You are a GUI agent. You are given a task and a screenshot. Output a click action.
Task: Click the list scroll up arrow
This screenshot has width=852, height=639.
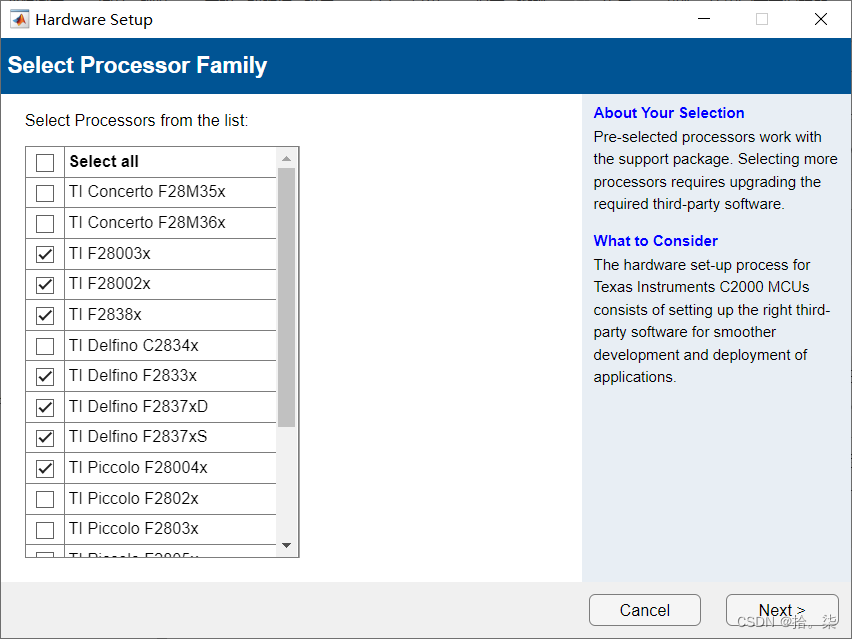pyautogui.click(x=286, y=159)
